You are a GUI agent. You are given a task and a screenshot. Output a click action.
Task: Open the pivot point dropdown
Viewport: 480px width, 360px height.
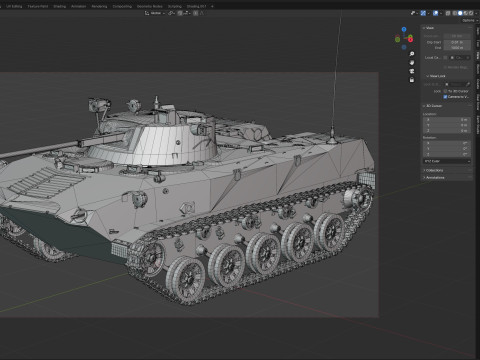tap(171, 13)
